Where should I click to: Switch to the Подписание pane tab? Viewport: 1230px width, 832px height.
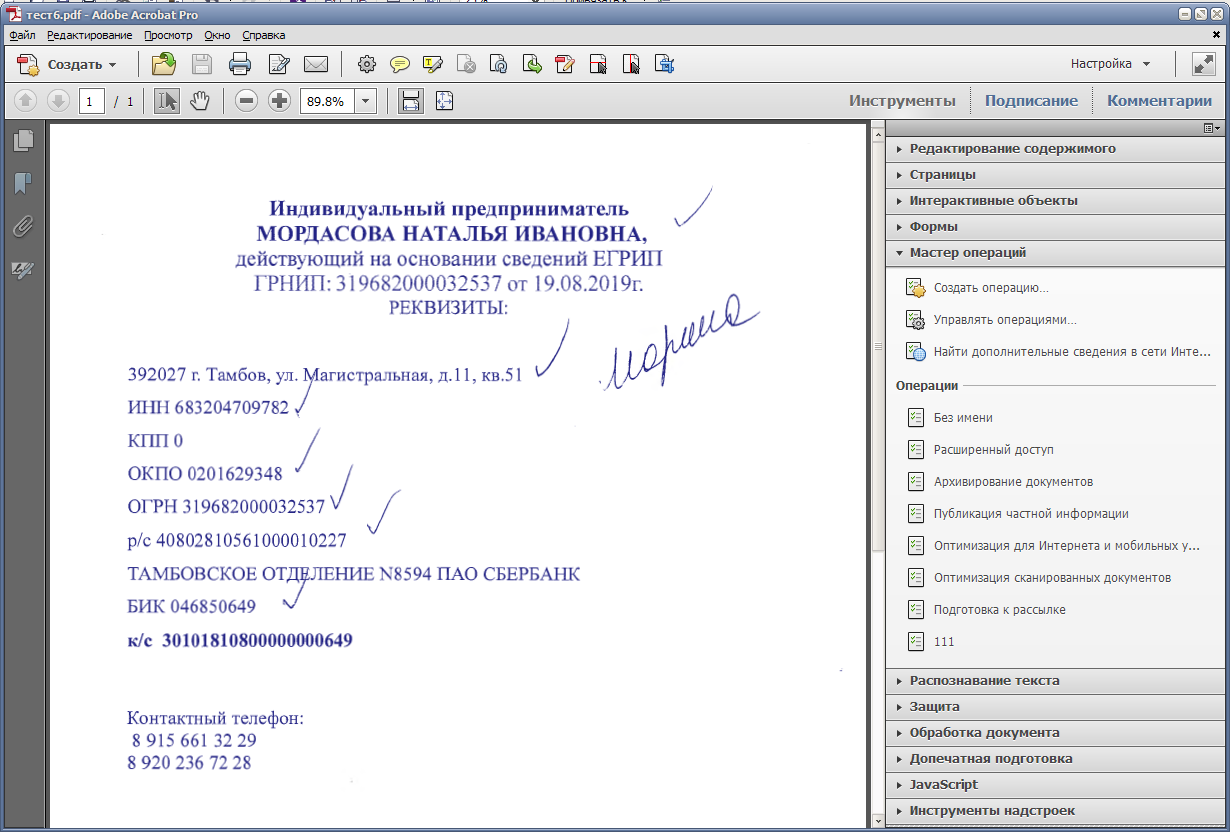(x=1031, y=101)
